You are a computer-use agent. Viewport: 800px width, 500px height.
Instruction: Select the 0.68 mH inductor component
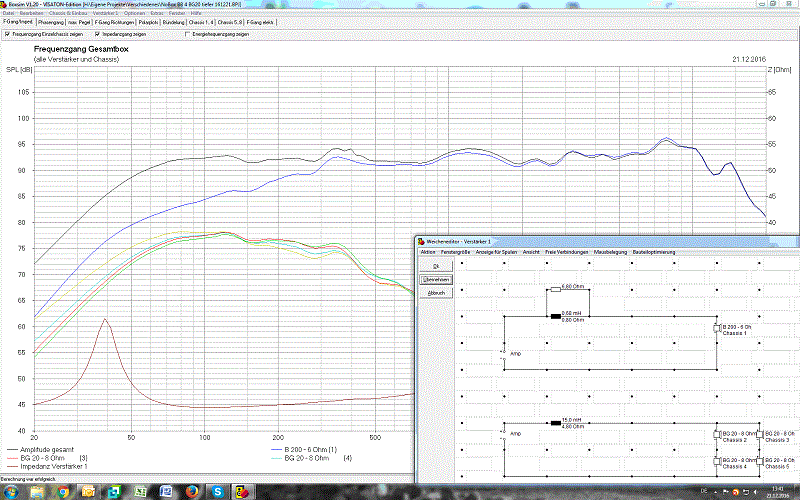pyautogui.click(x=554, y=317)
